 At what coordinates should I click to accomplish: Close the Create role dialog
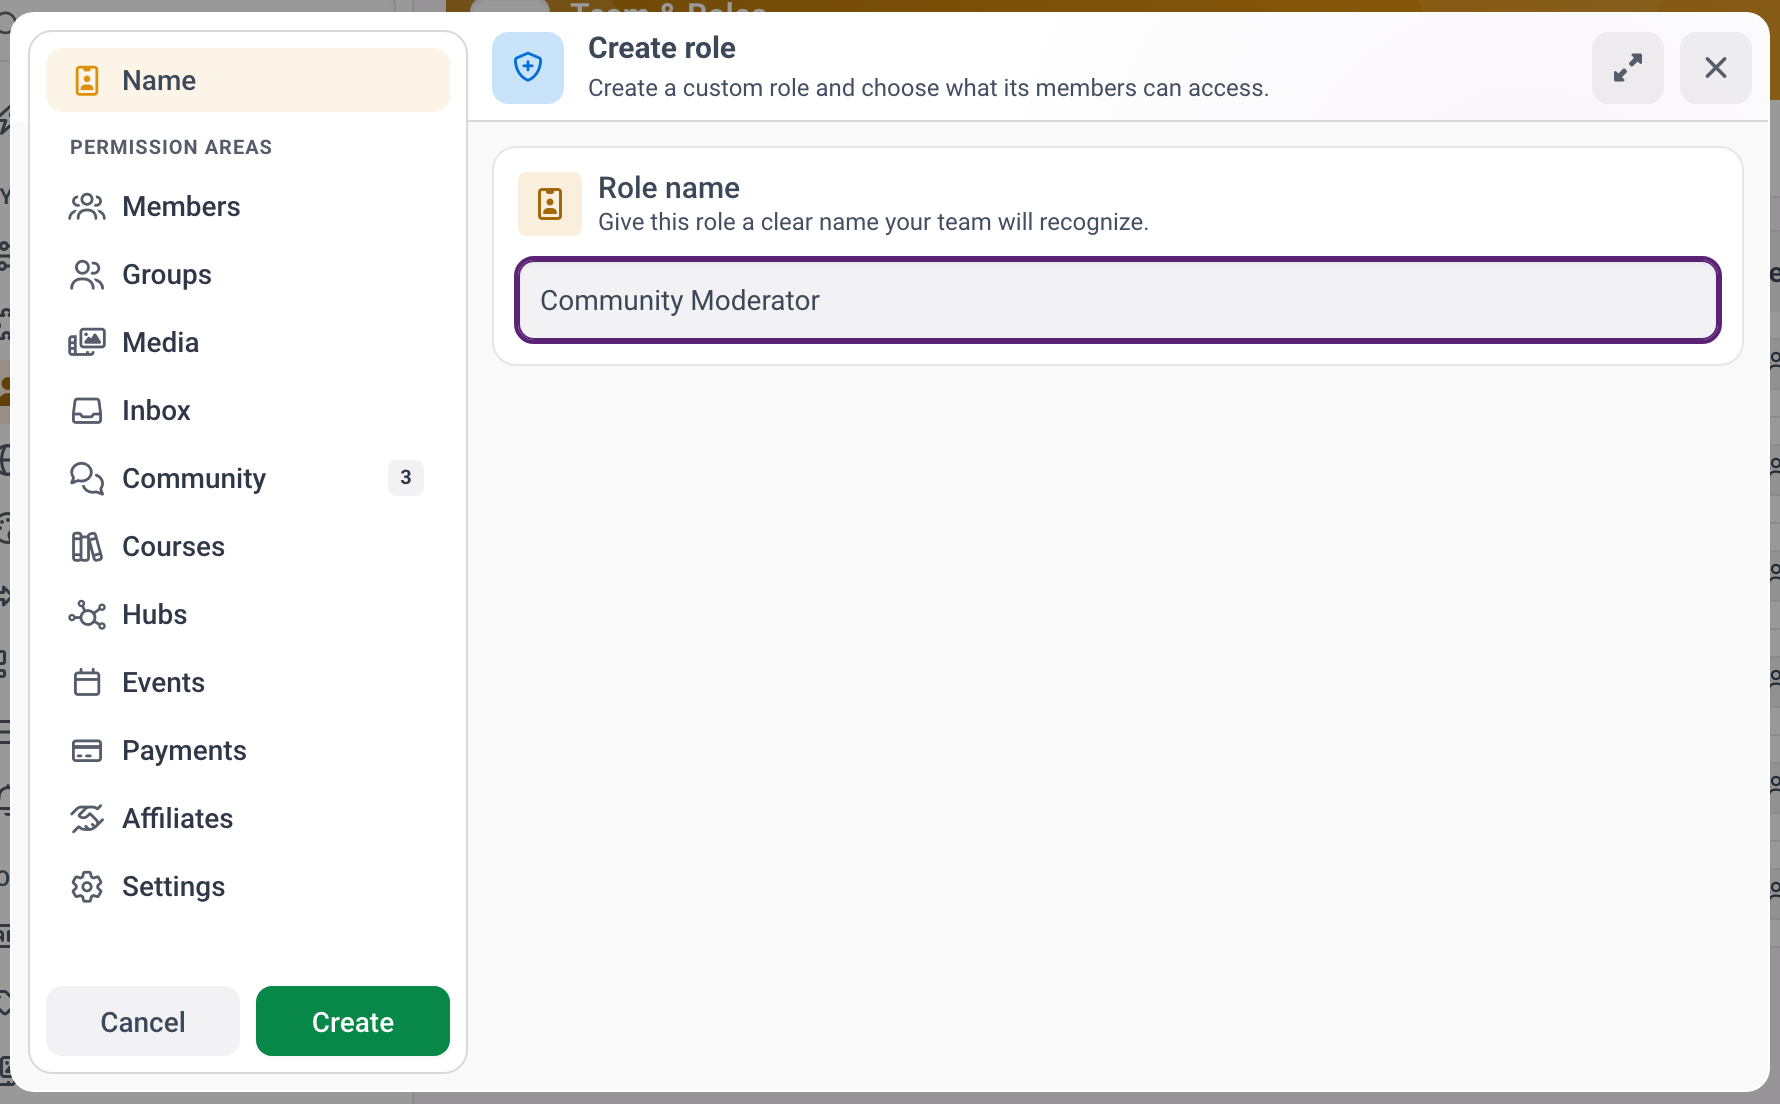[1716, 68]
